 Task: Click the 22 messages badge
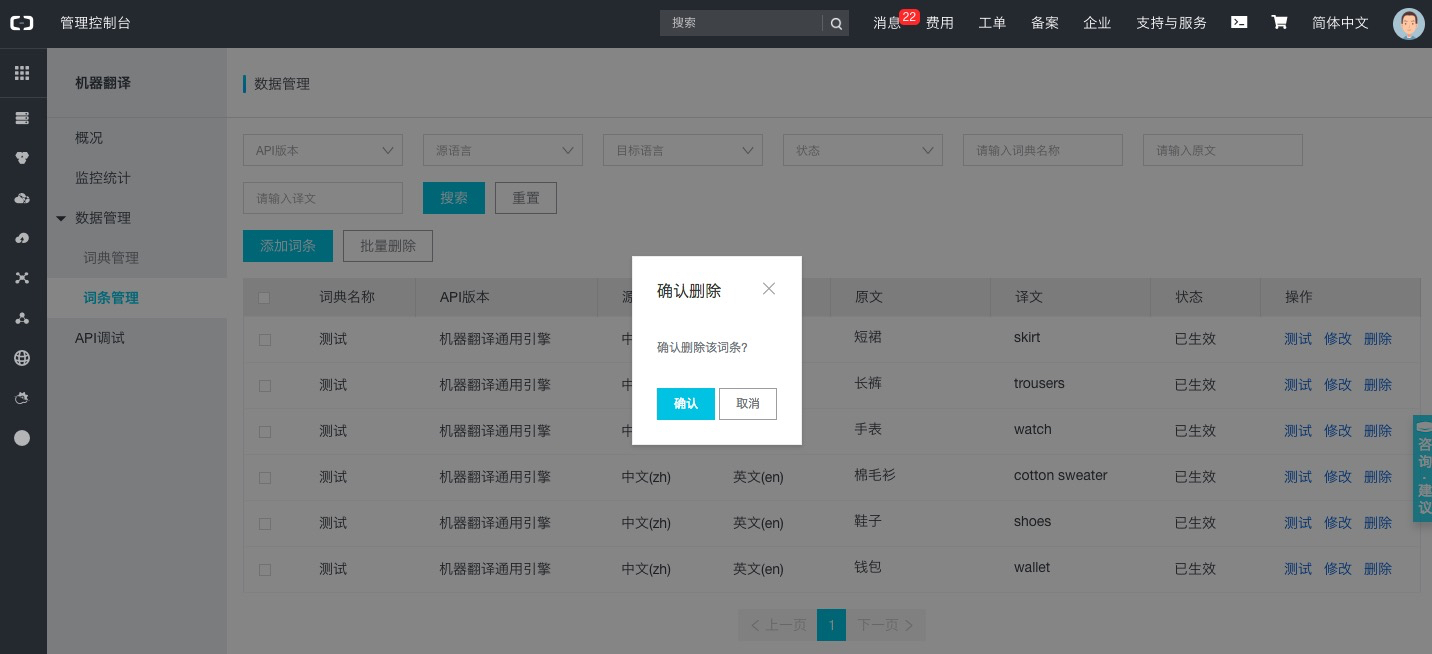(x=909, y=17)
